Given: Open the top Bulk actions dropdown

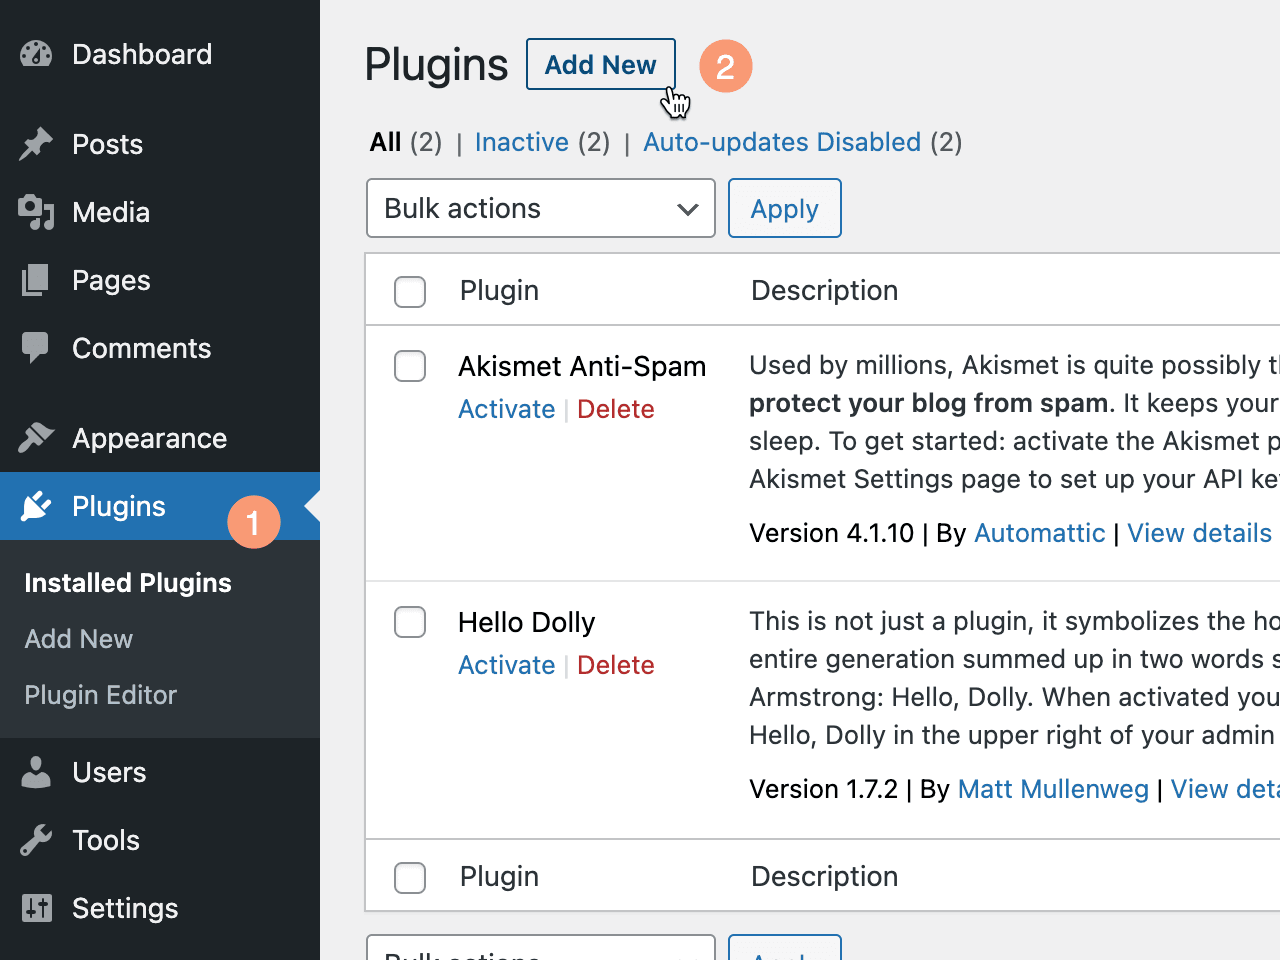Looking at the screenshot, I should (541, 208).
